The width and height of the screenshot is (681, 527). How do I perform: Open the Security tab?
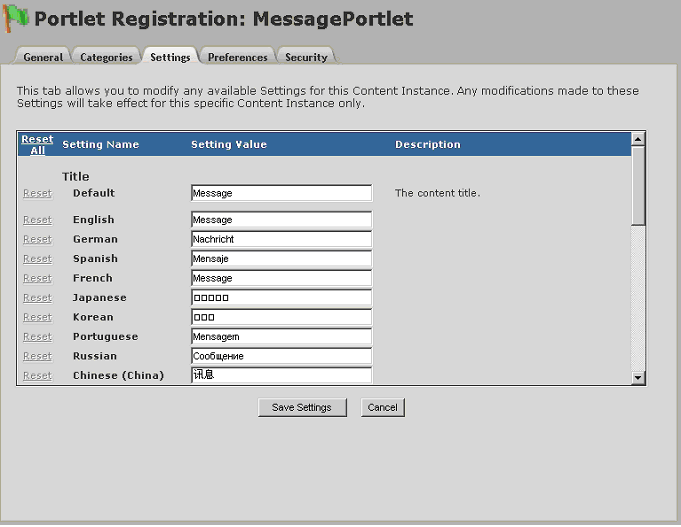(x=306, y=57)
